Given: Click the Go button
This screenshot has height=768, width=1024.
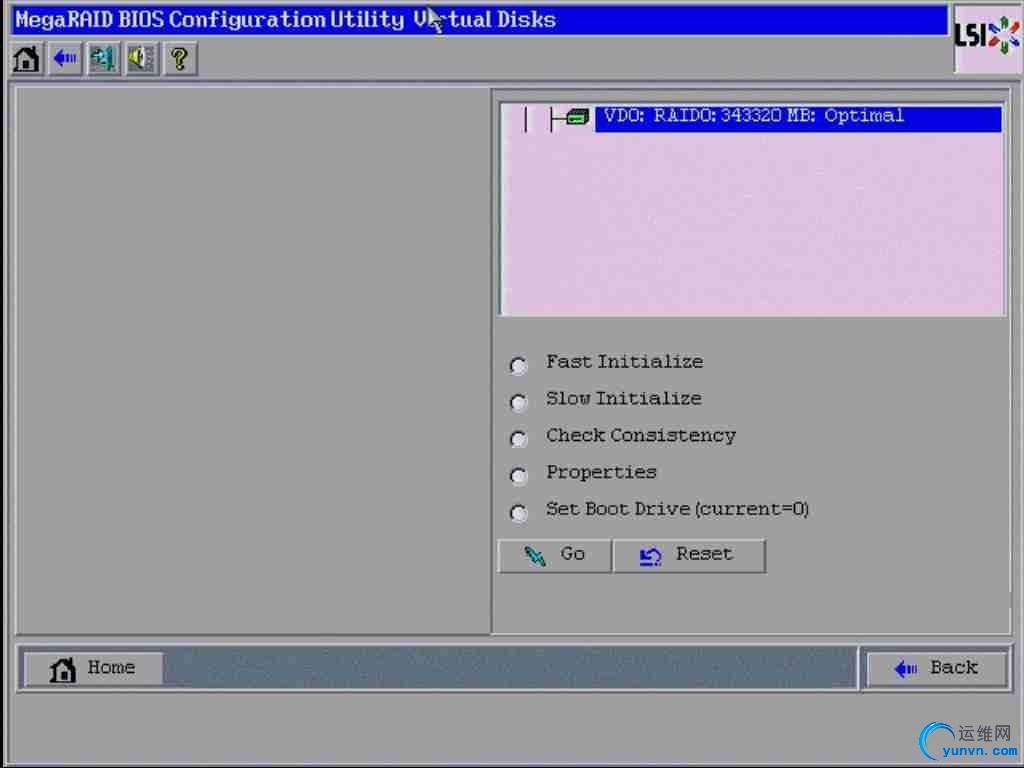Looking at the screenshot, I should 554,555.
